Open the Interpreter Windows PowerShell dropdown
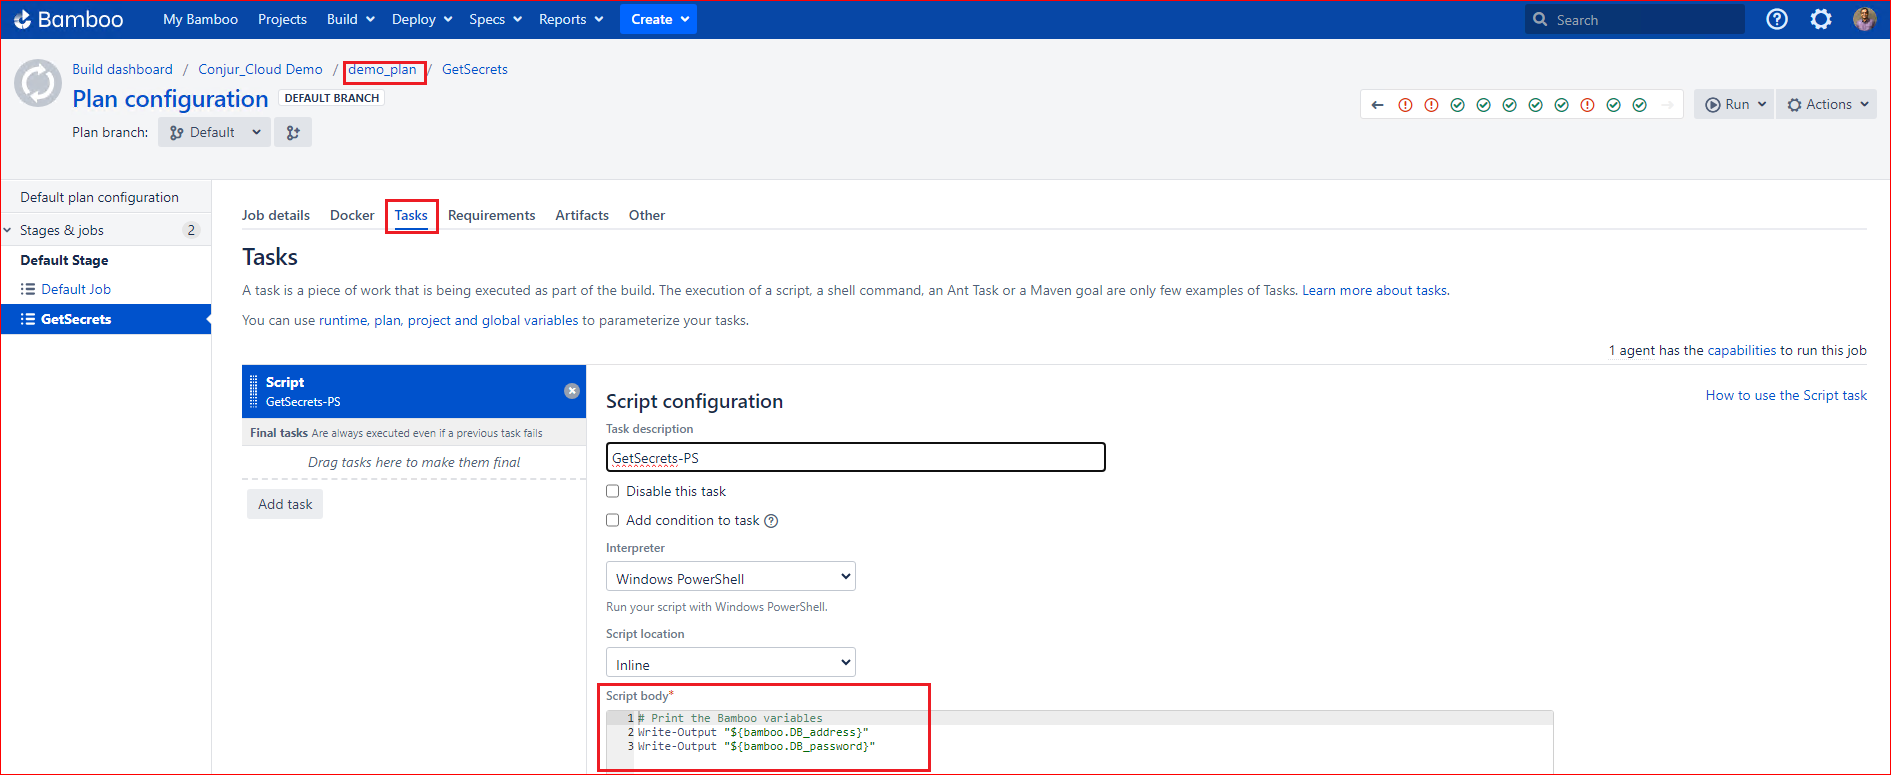The width and height of the screenshot is (1891, 775). (731, 577)
